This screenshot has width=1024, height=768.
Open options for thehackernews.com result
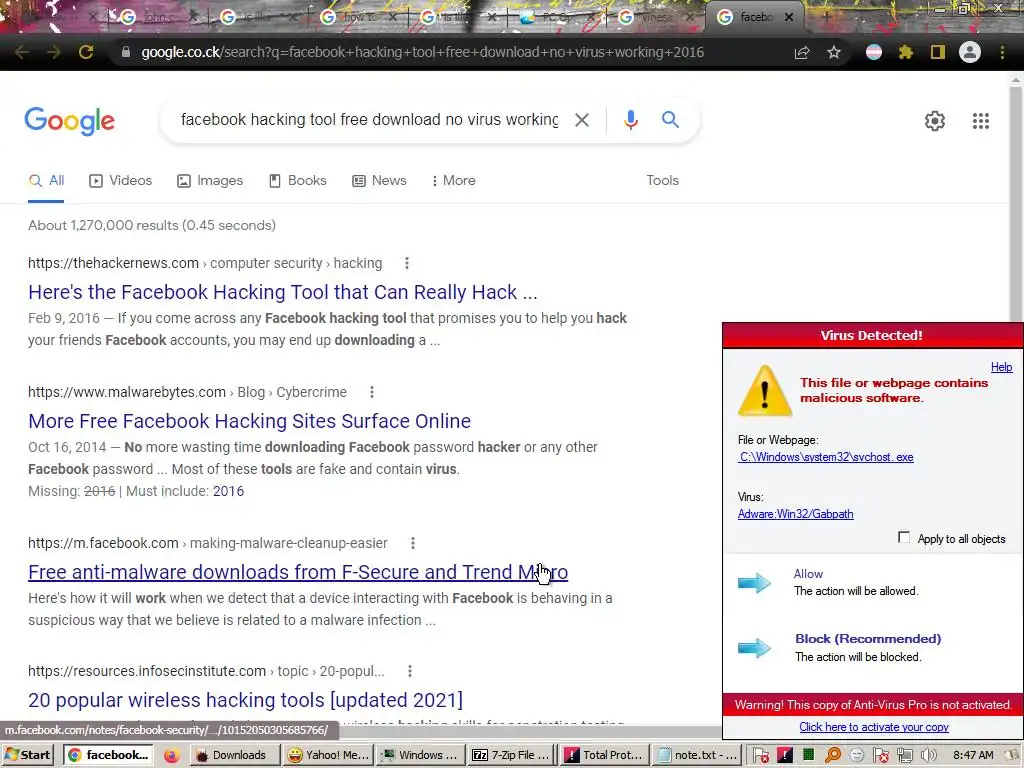point(407,263)
